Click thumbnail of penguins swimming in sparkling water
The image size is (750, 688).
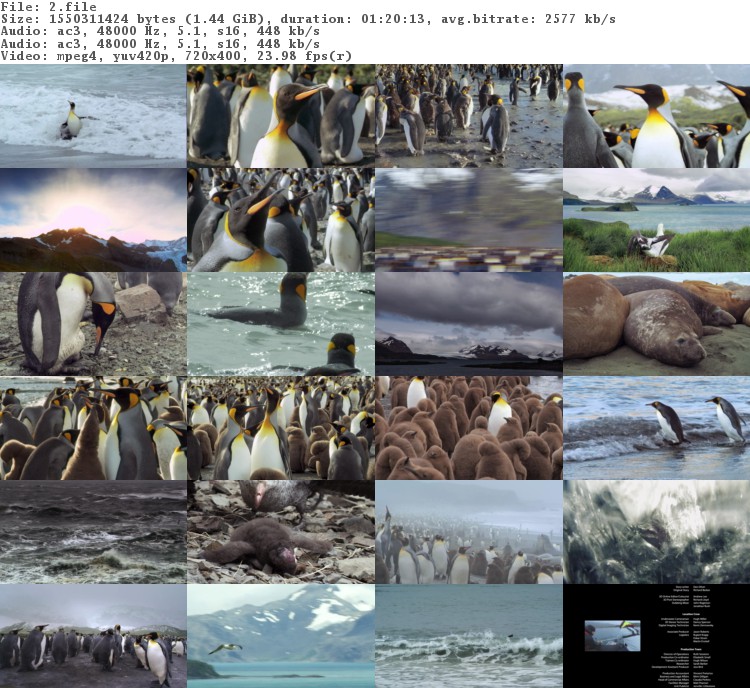(x=281, y=324)
